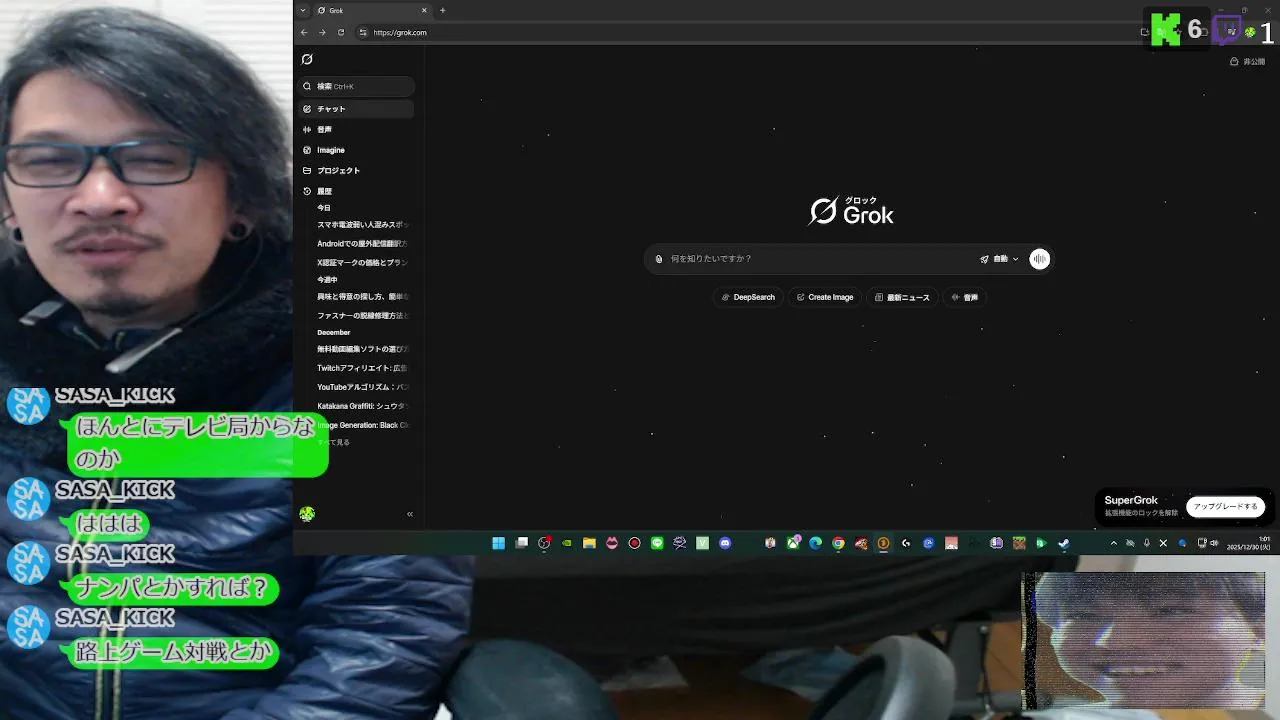Viewport: 1280px width, 720px height.
Task: Open Google Chrome from the taskbar
Action: [x=838, y=543]
